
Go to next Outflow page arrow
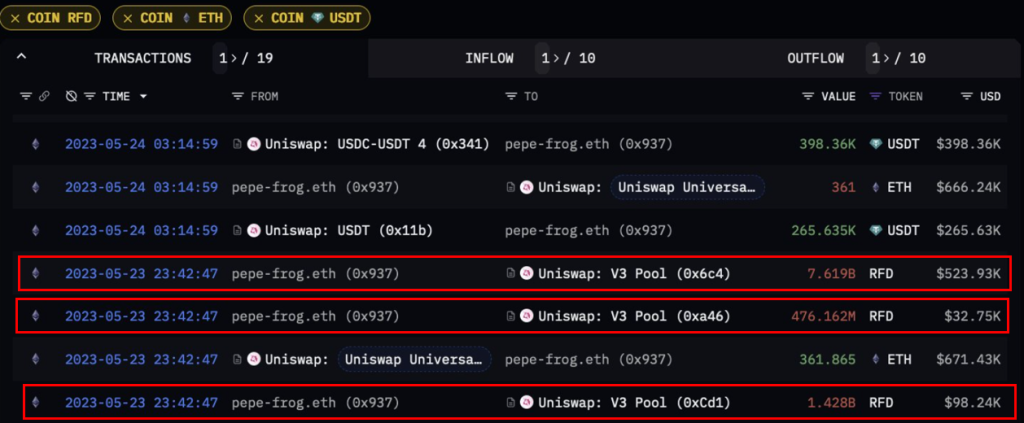tap(885, 58)
